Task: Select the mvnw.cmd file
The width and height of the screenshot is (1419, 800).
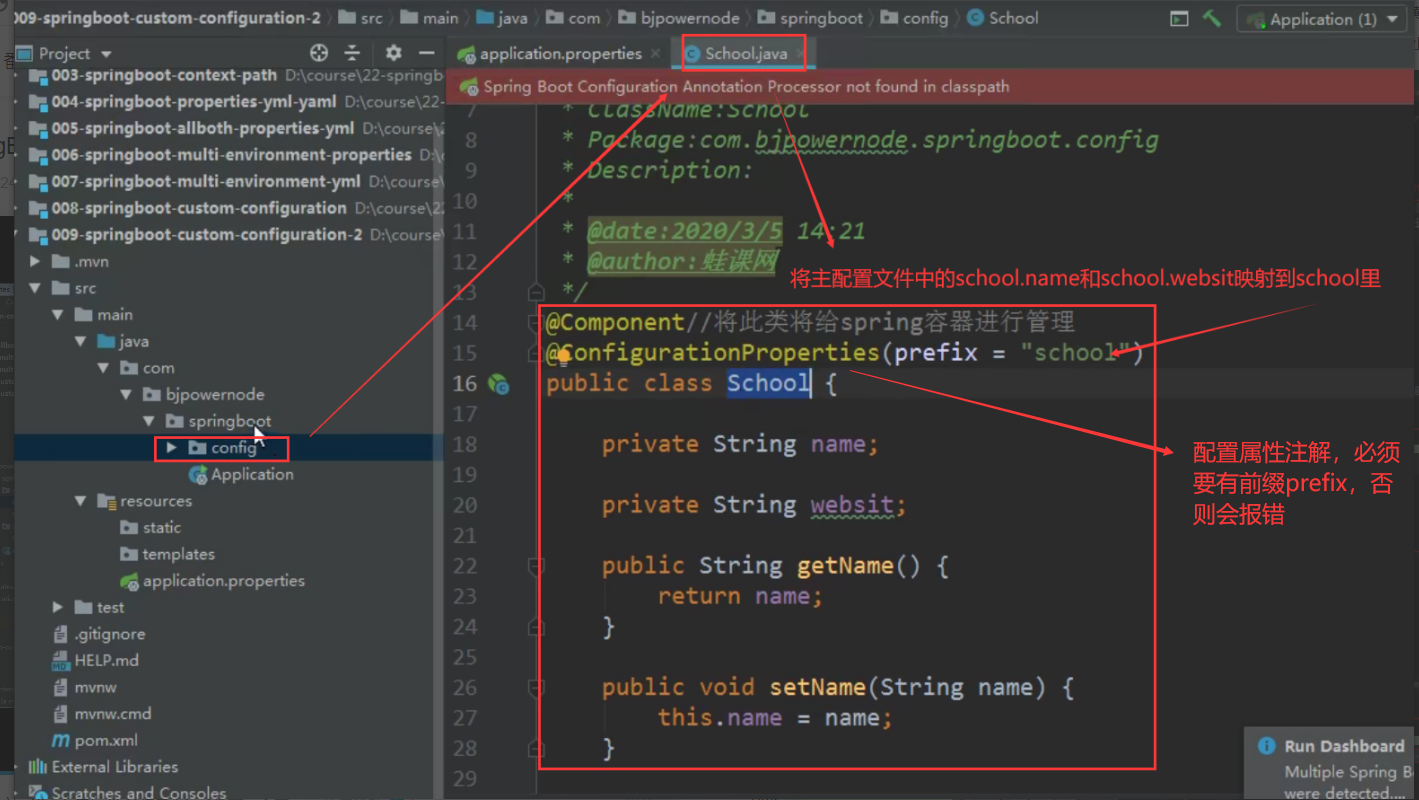Action: pos(102,714)
